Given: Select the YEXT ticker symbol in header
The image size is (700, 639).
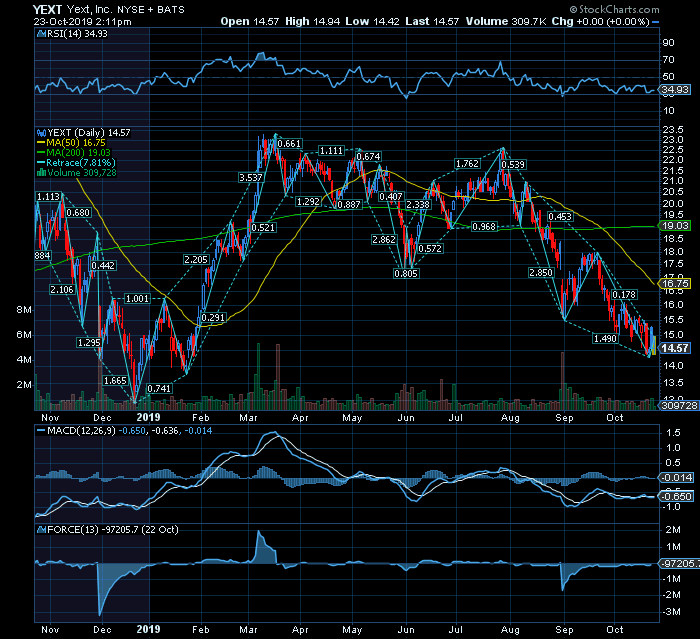Looking at the screenshot, I should coord(47,9).
